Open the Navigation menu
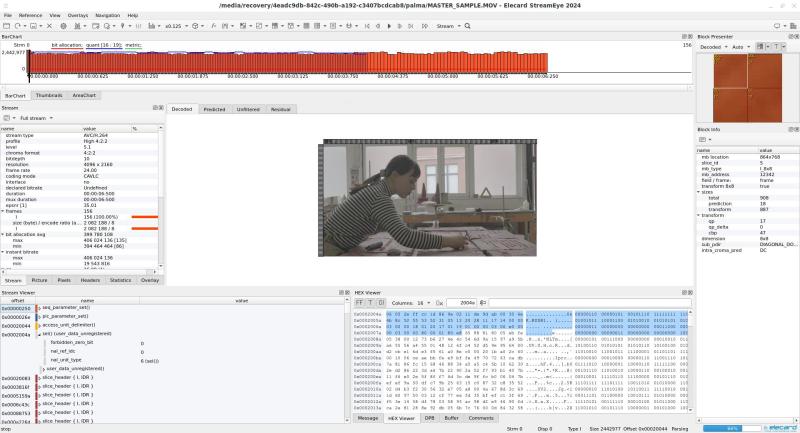800x433 pixels. (x=108, y=15)
